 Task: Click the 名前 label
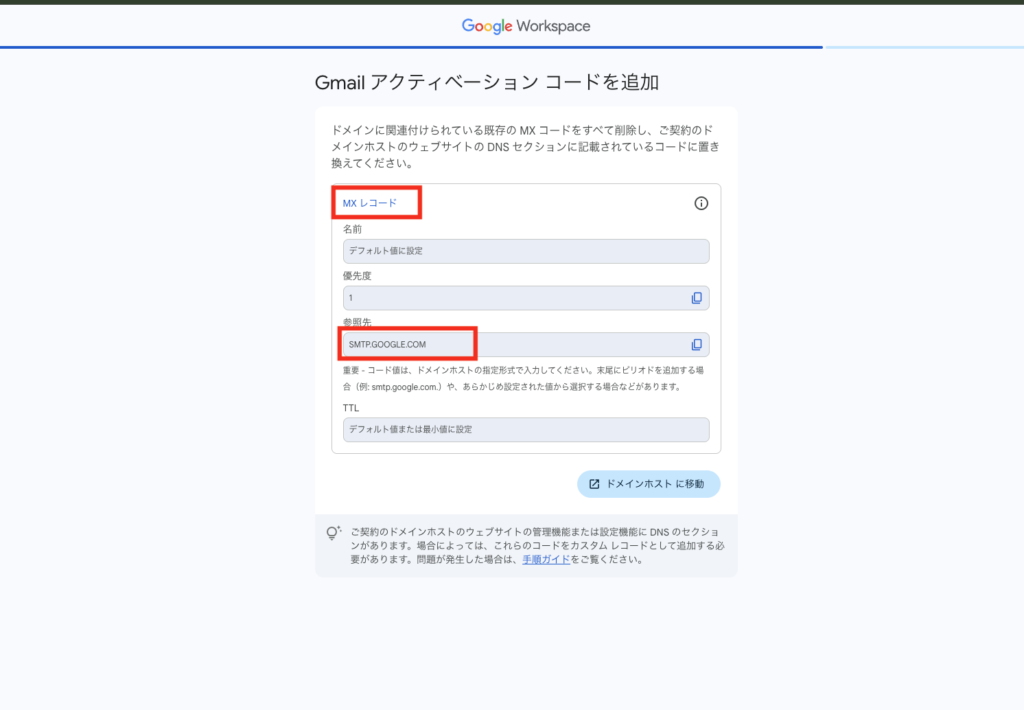tap(352, 229)
